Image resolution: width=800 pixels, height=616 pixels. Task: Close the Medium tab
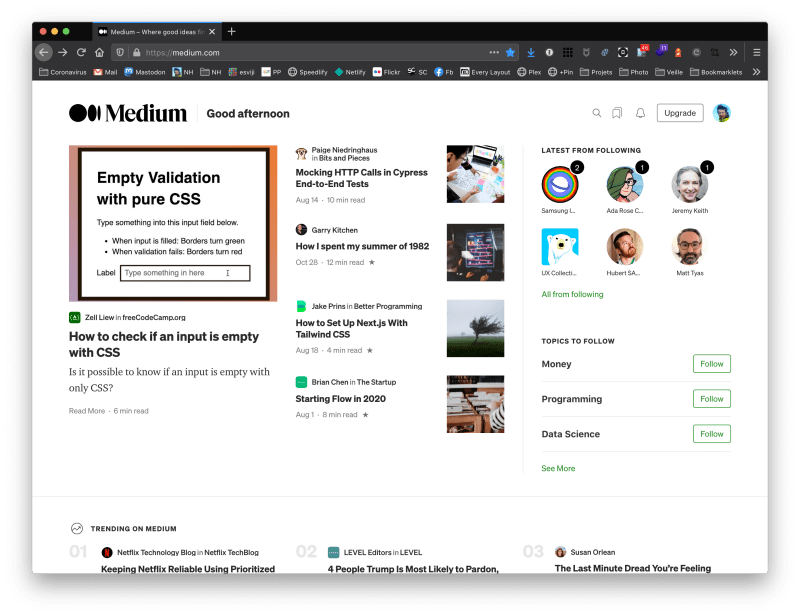[x=212, y=32]
